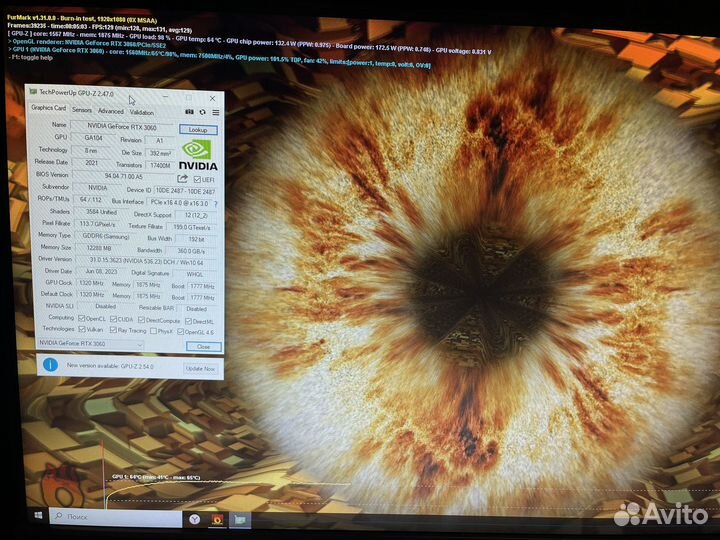720x540 pixels.
Task: Toggle the UEFI checkbox
Action: coord(197,180)
